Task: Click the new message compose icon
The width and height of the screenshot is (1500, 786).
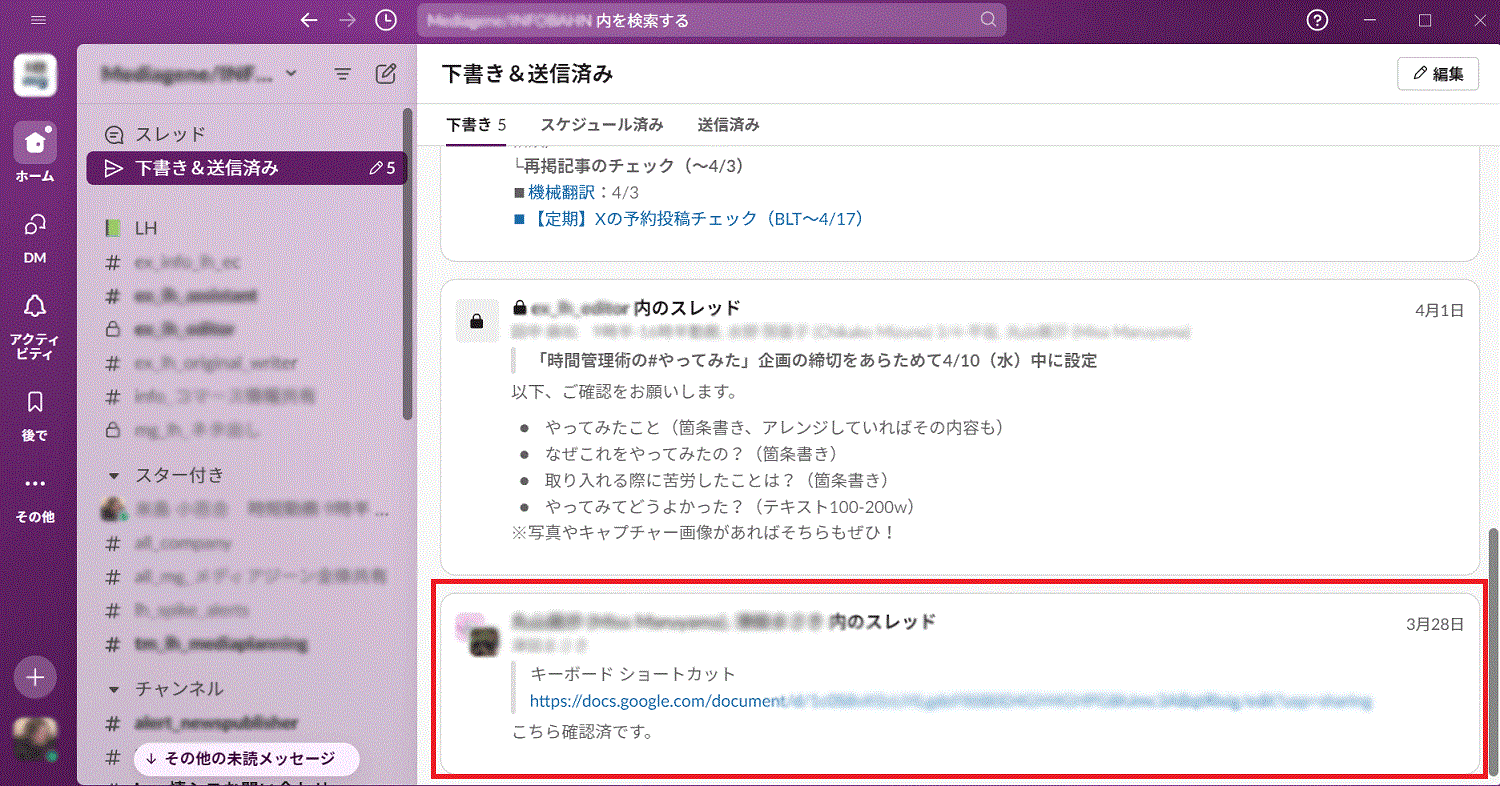Action: coord(385,73)
